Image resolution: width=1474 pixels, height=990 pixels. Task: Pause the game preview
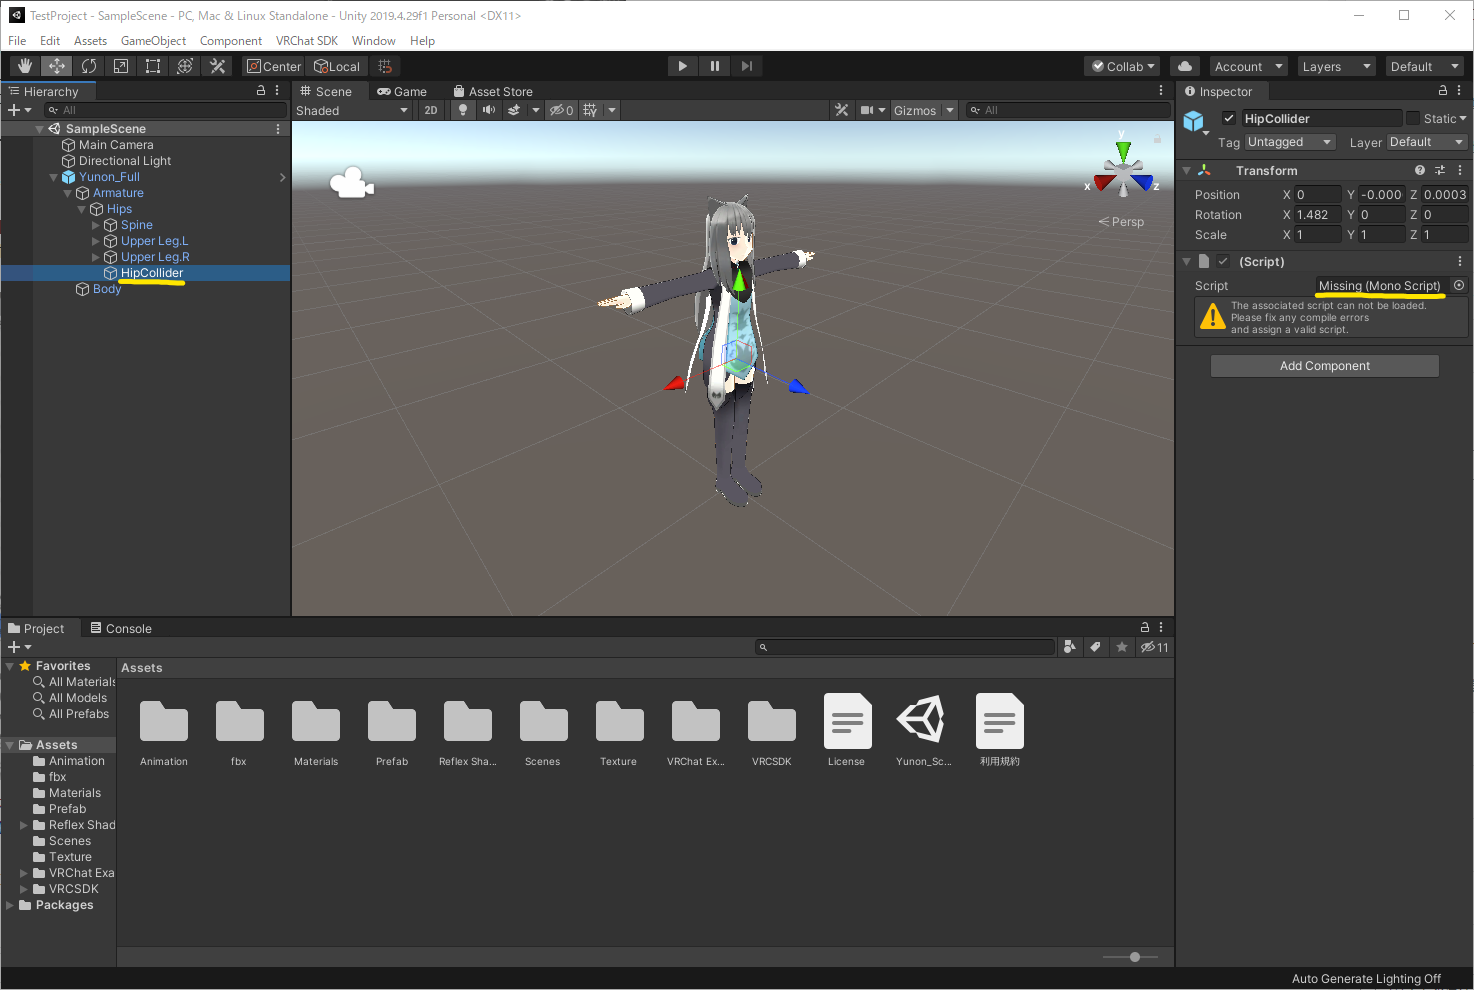[x=715, y=66]
